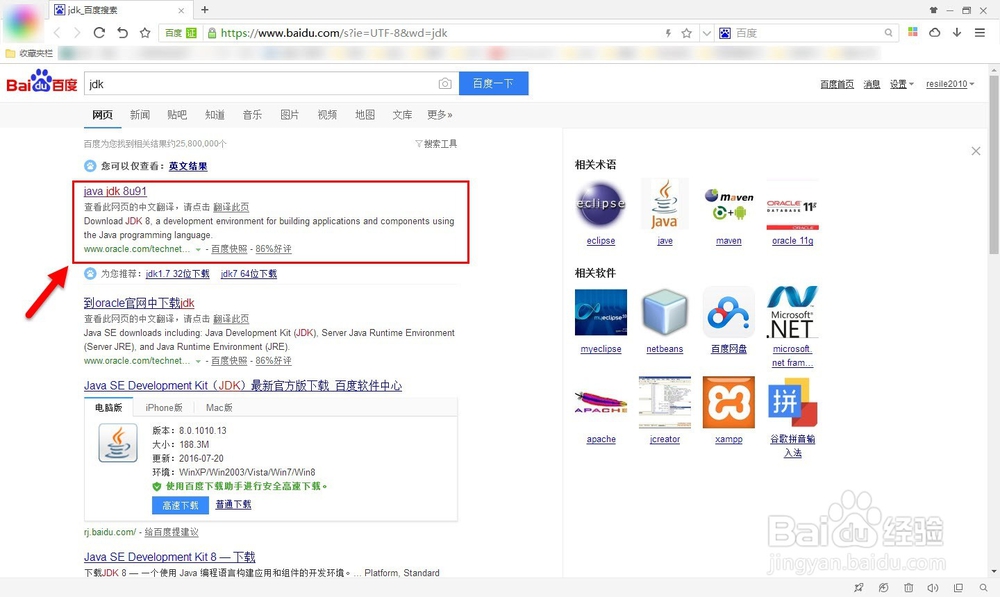Click the 百度一下 search button
This screenshot has height=597, width=1000.
click(494, 83)
